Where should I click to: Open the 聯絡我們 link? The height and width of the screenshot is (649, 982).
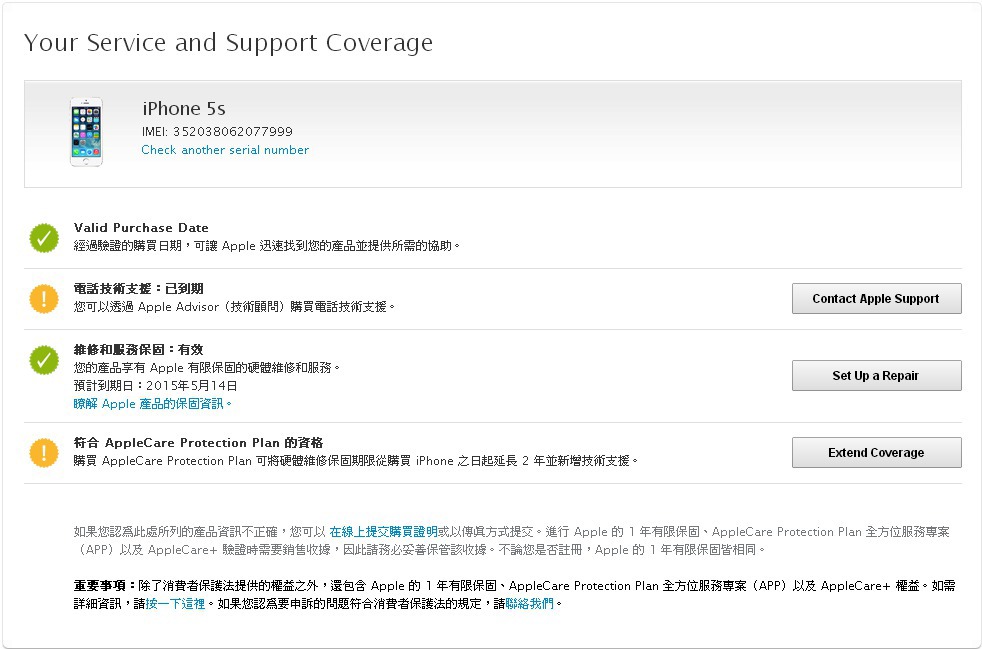coord(530,604)
